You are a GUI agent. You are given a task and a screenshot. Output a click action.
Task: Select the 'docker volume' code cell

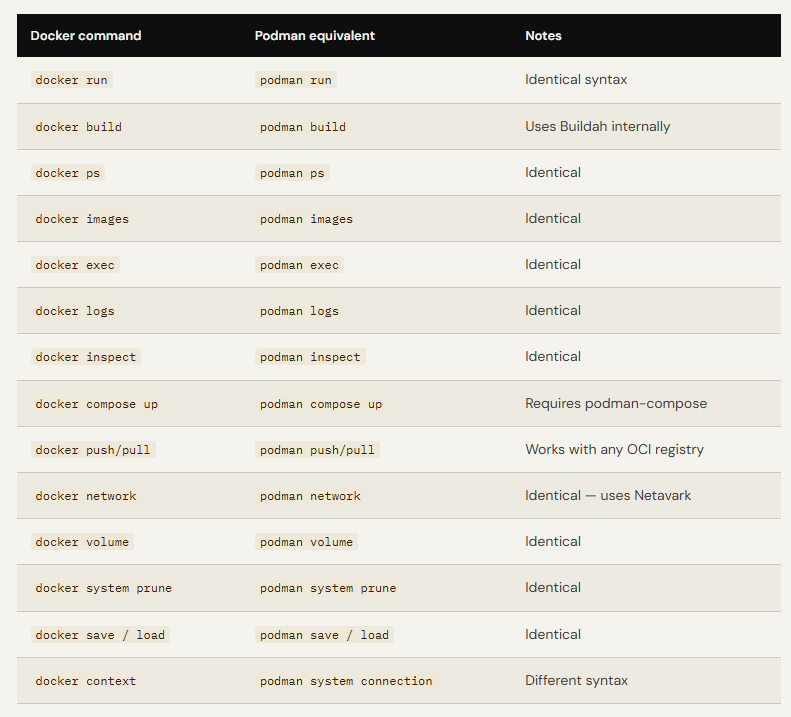pos(82,541)
